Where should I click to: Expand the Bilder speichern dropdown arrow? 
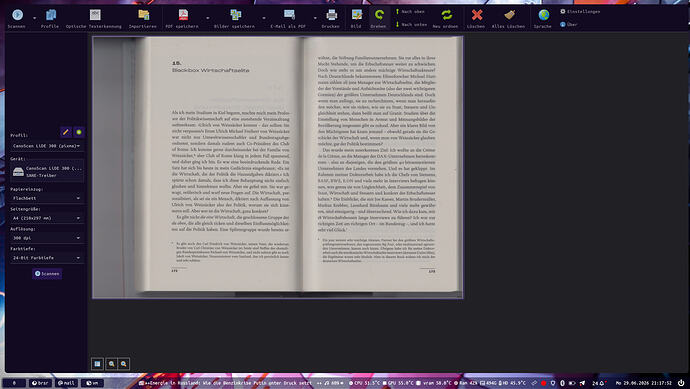(264, 18)
